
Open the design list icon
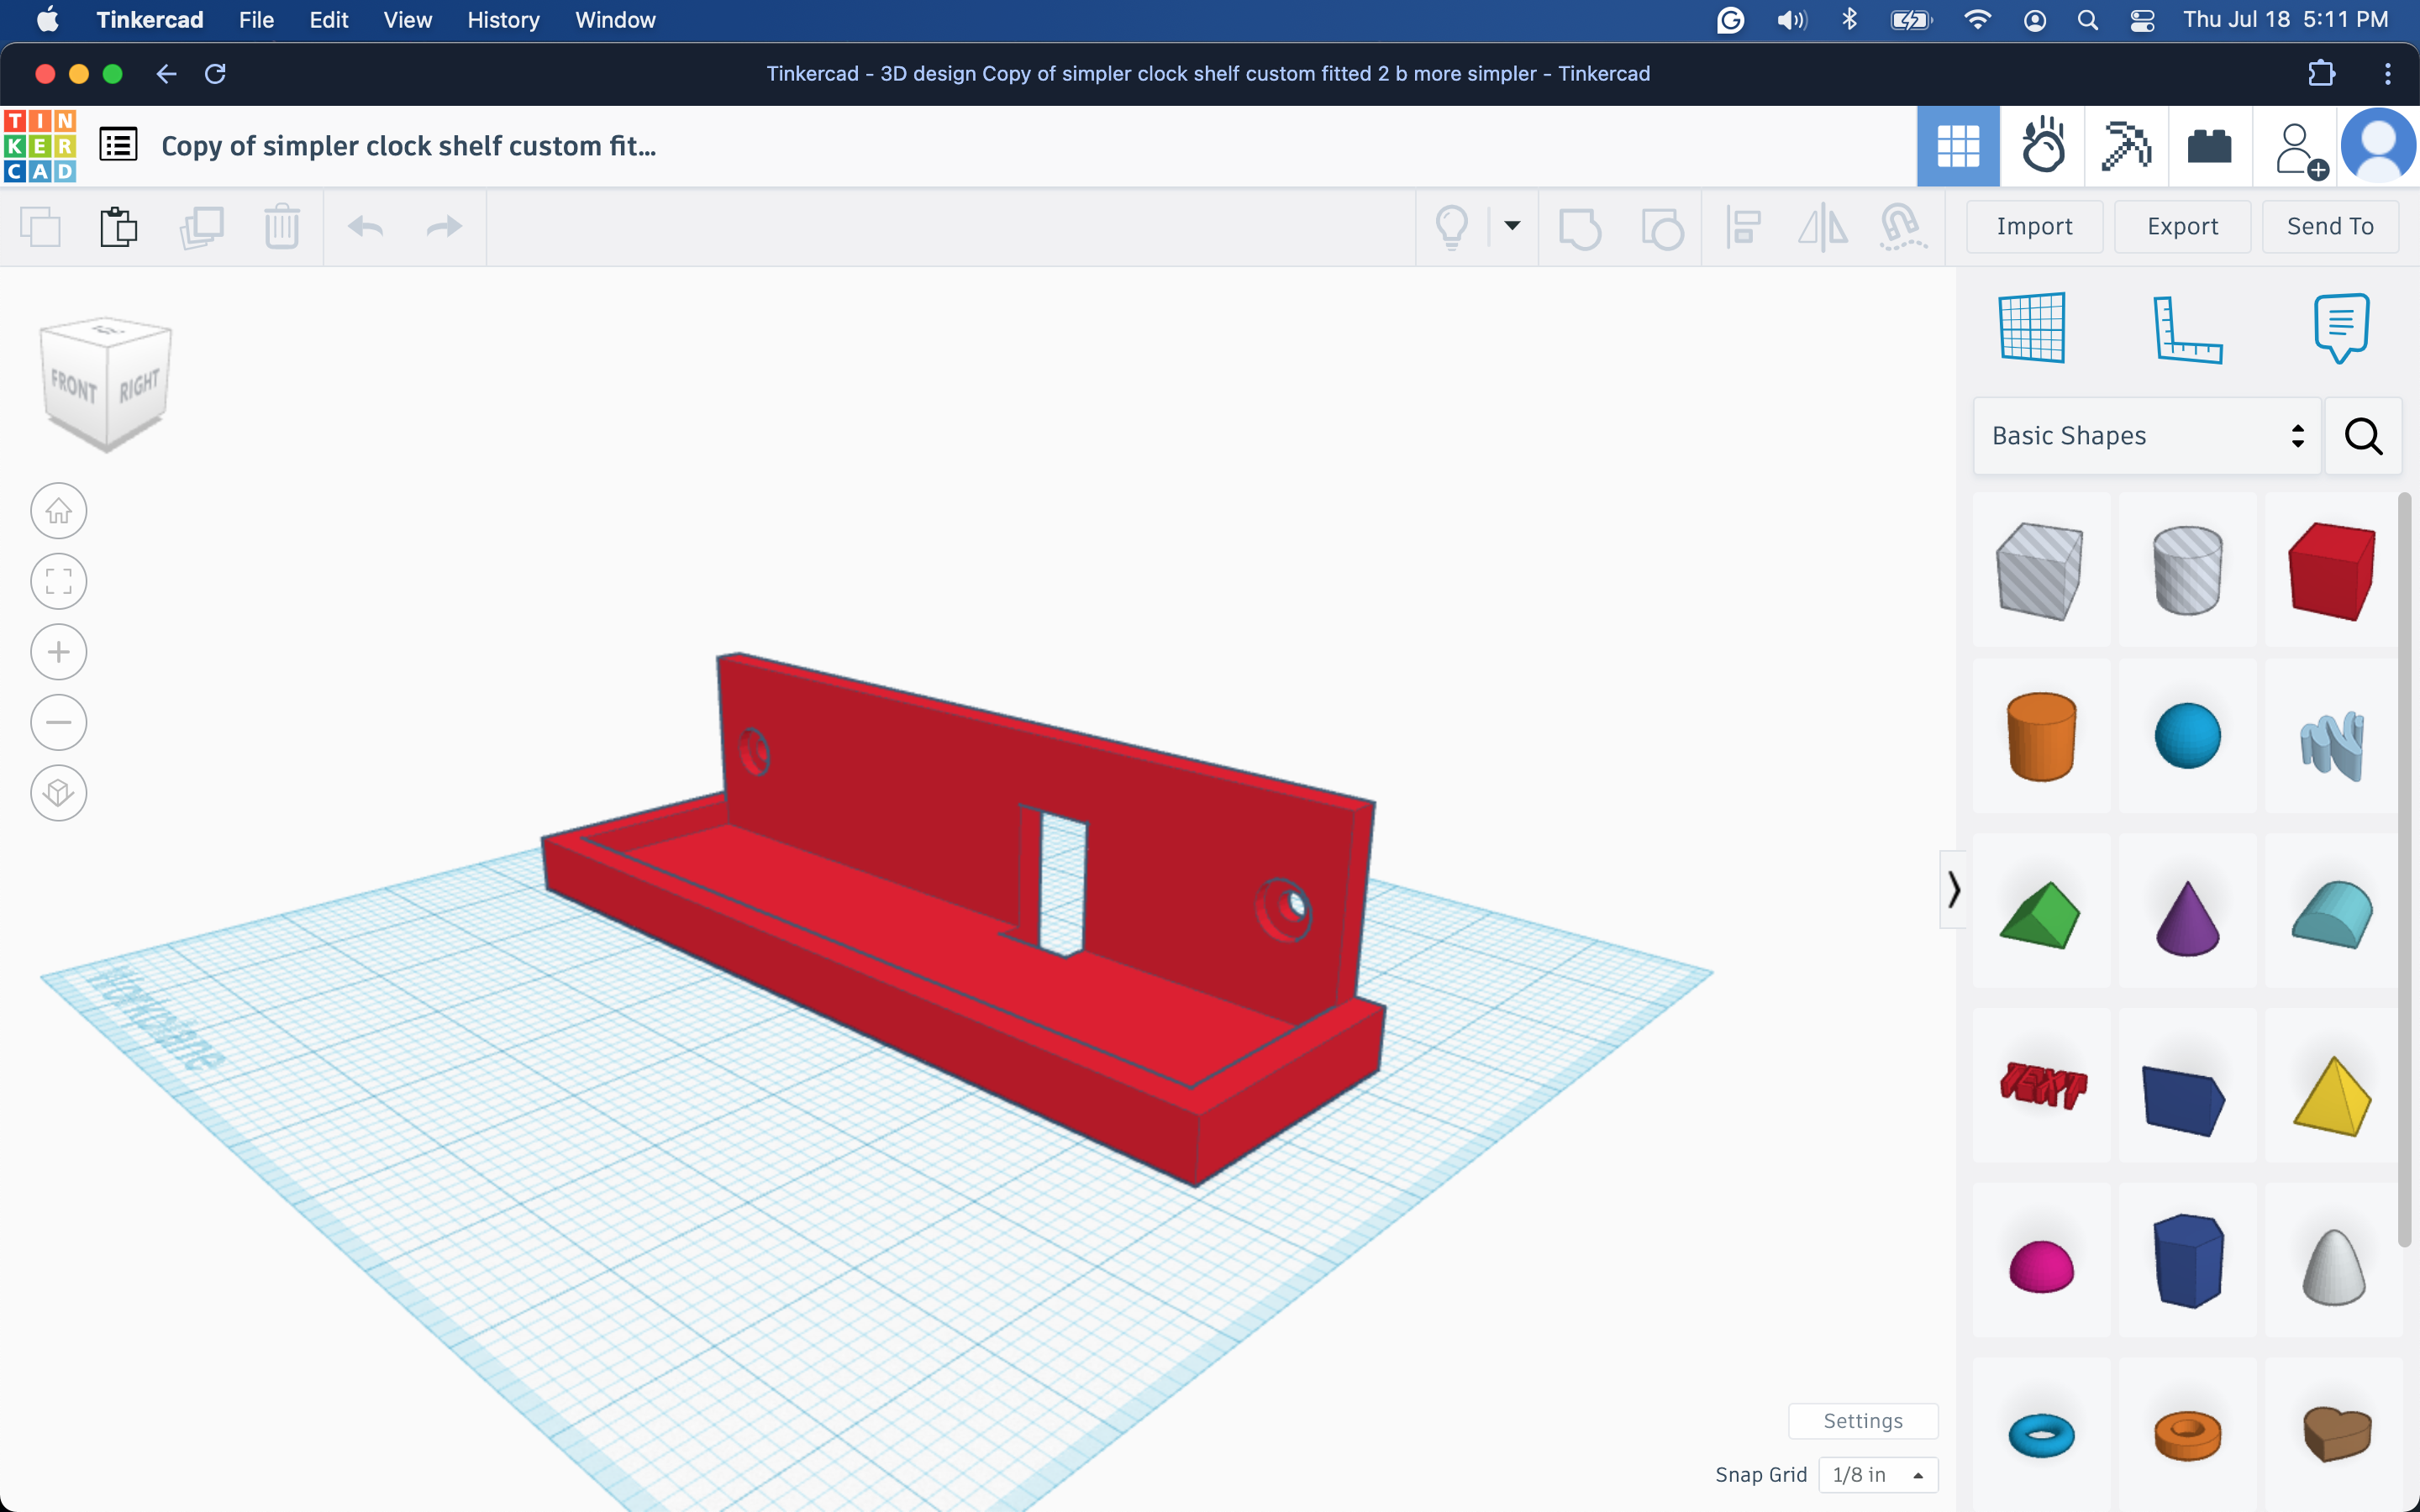[118, 146]
